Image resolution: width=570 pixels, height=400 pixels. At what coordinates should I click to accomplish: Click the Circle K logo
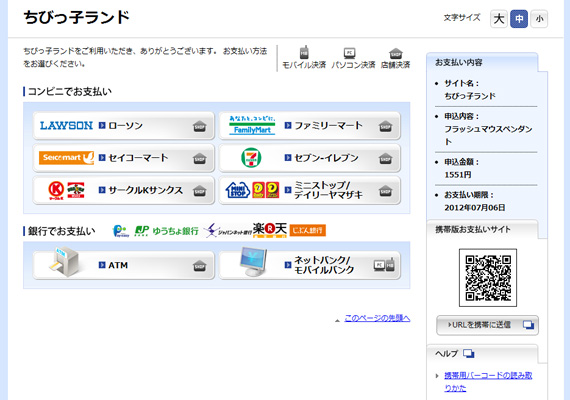click(x=56, y=190)
